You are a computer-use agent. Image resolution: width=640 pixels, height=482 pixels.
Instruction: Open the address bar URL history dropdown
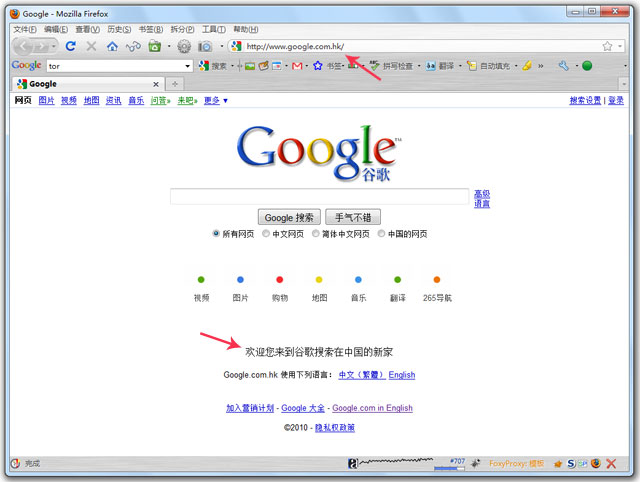620,46
